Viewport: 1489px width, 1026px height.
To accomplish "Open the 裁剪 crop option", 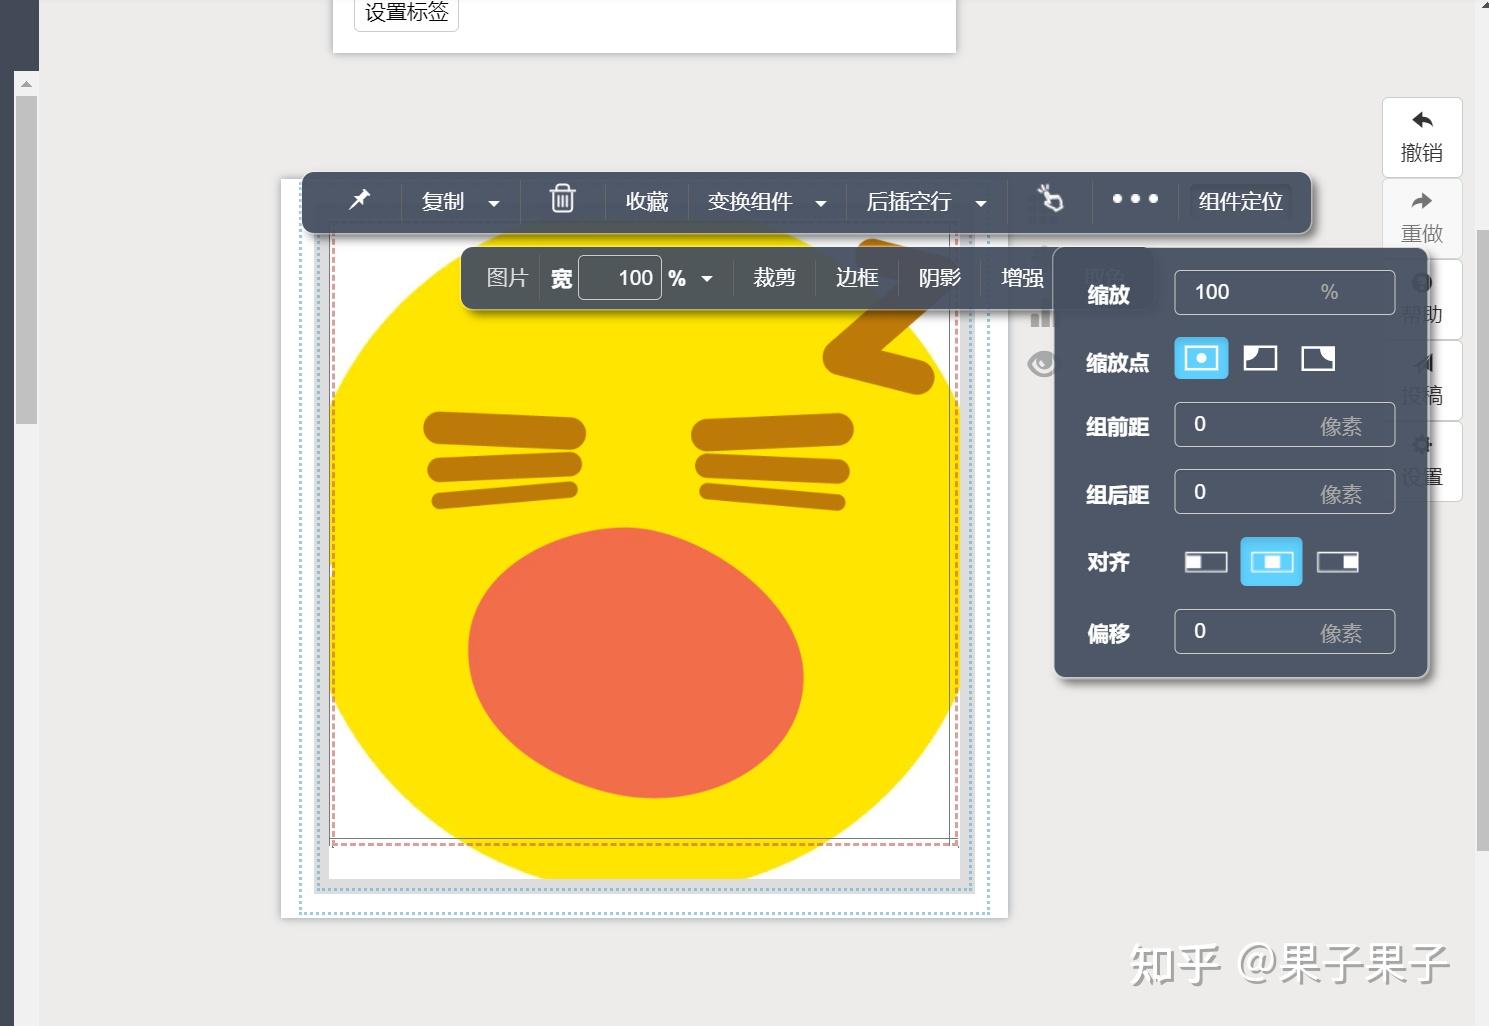I will (774, 278).
